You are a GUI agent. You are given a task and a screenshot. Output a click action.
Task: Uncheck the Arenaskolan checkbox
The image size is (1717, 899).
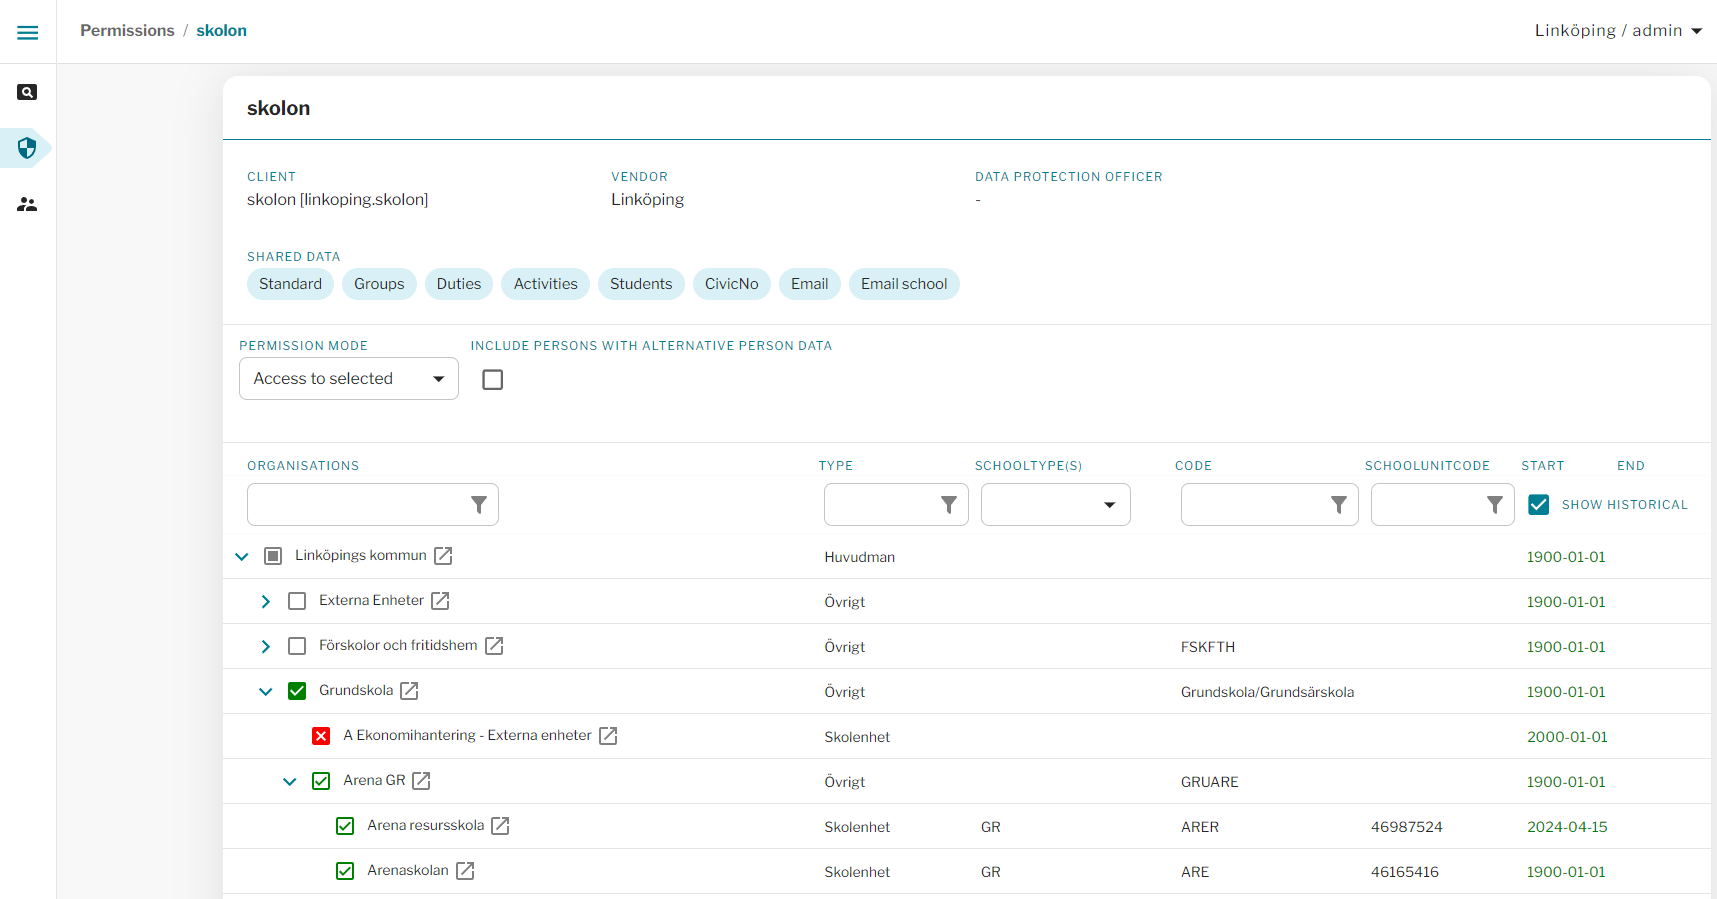tap(345, 871)
